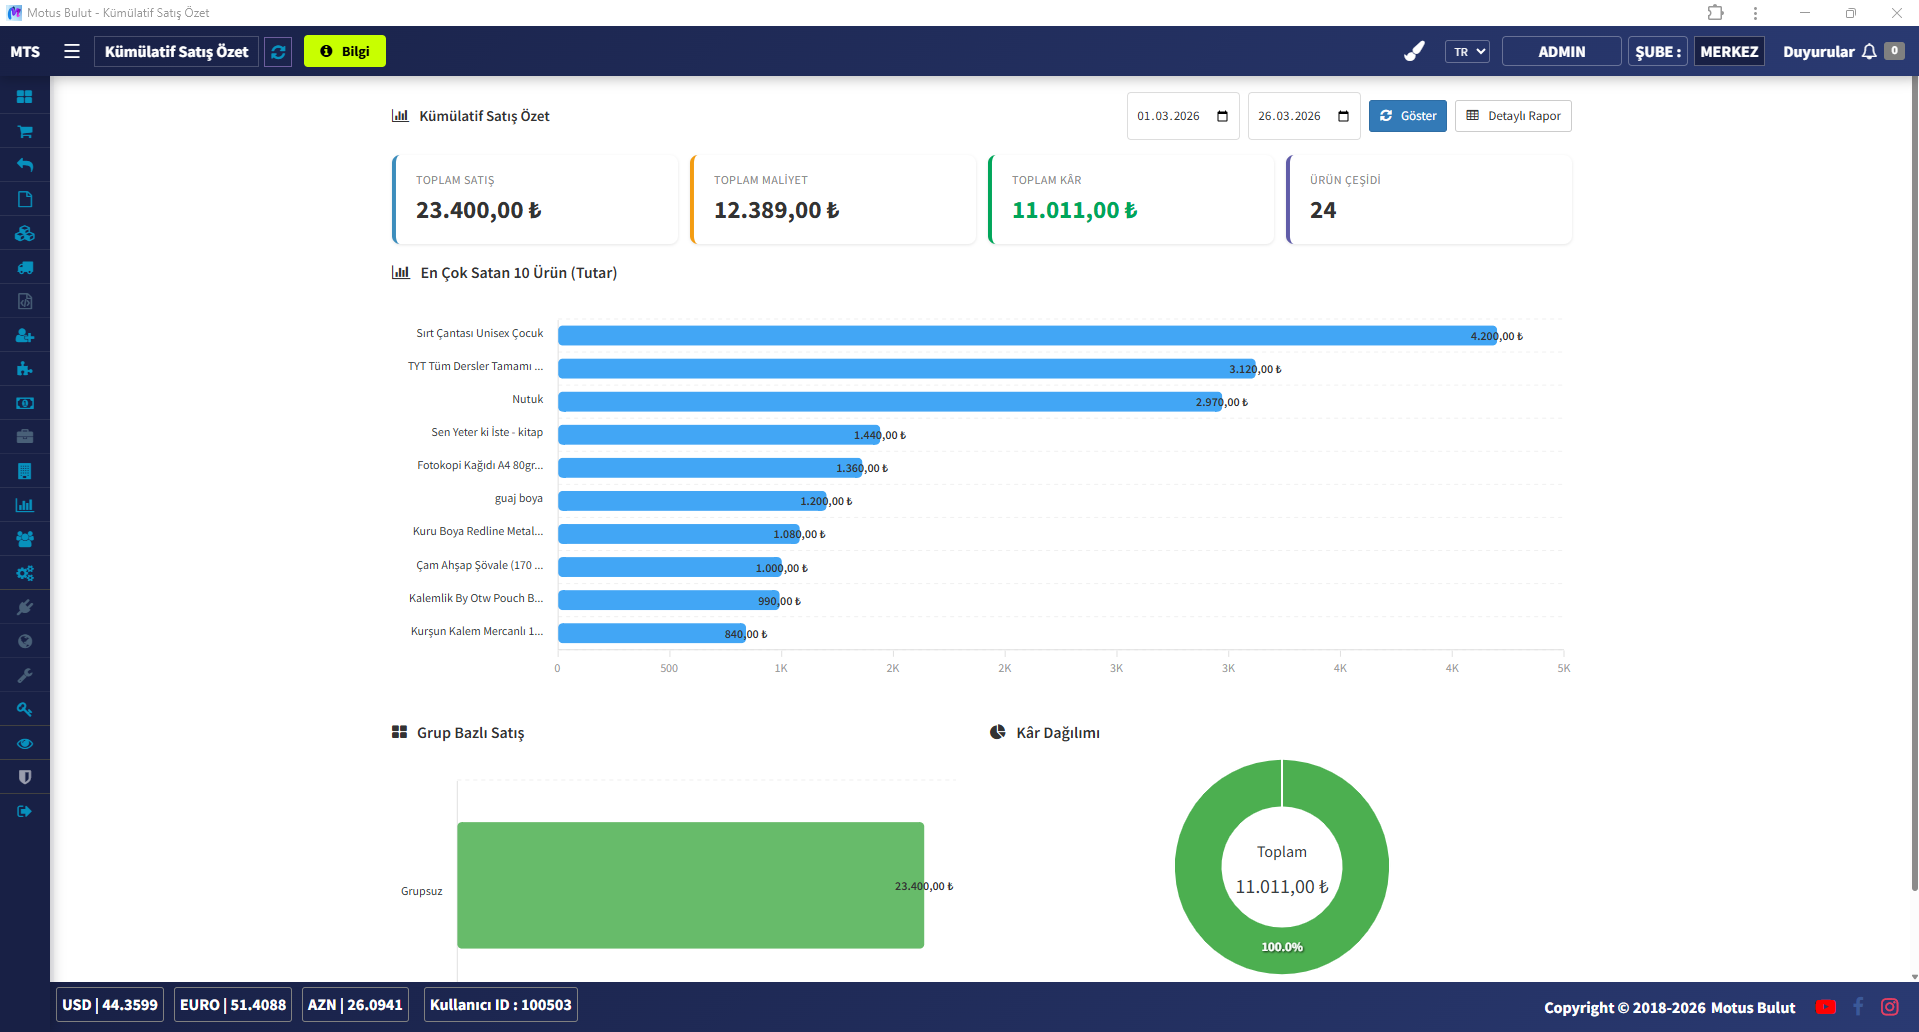Screen dimensions: 1919x1032
Task: Click the eye icon in sidebar
Action: click(25, 743)
